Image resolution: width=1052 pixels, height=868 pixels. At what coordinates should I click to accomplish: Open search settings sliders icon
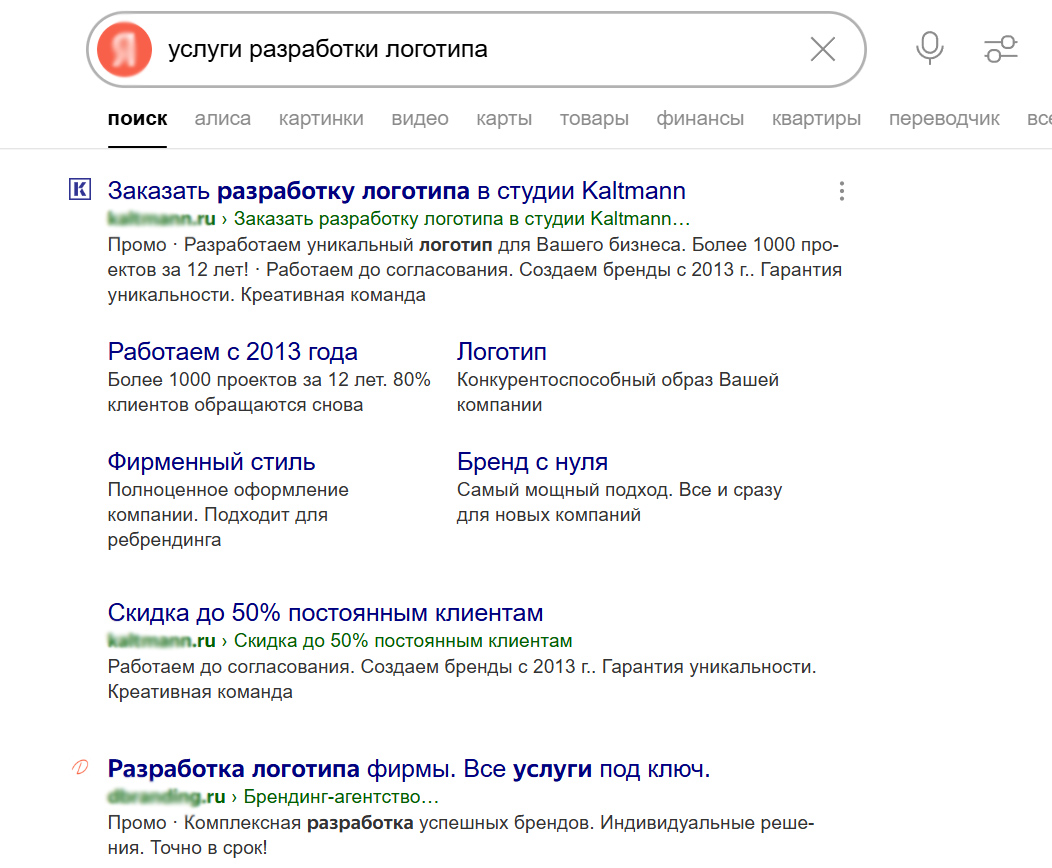click(1000, 48)
